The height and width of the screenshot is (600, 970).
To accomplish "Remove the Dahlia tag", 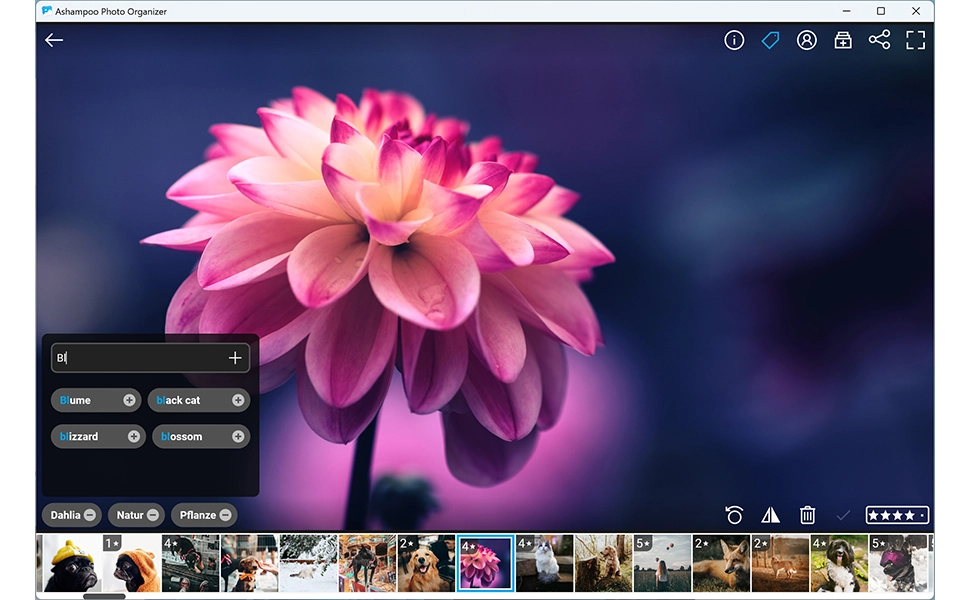I will pos(91,514).
